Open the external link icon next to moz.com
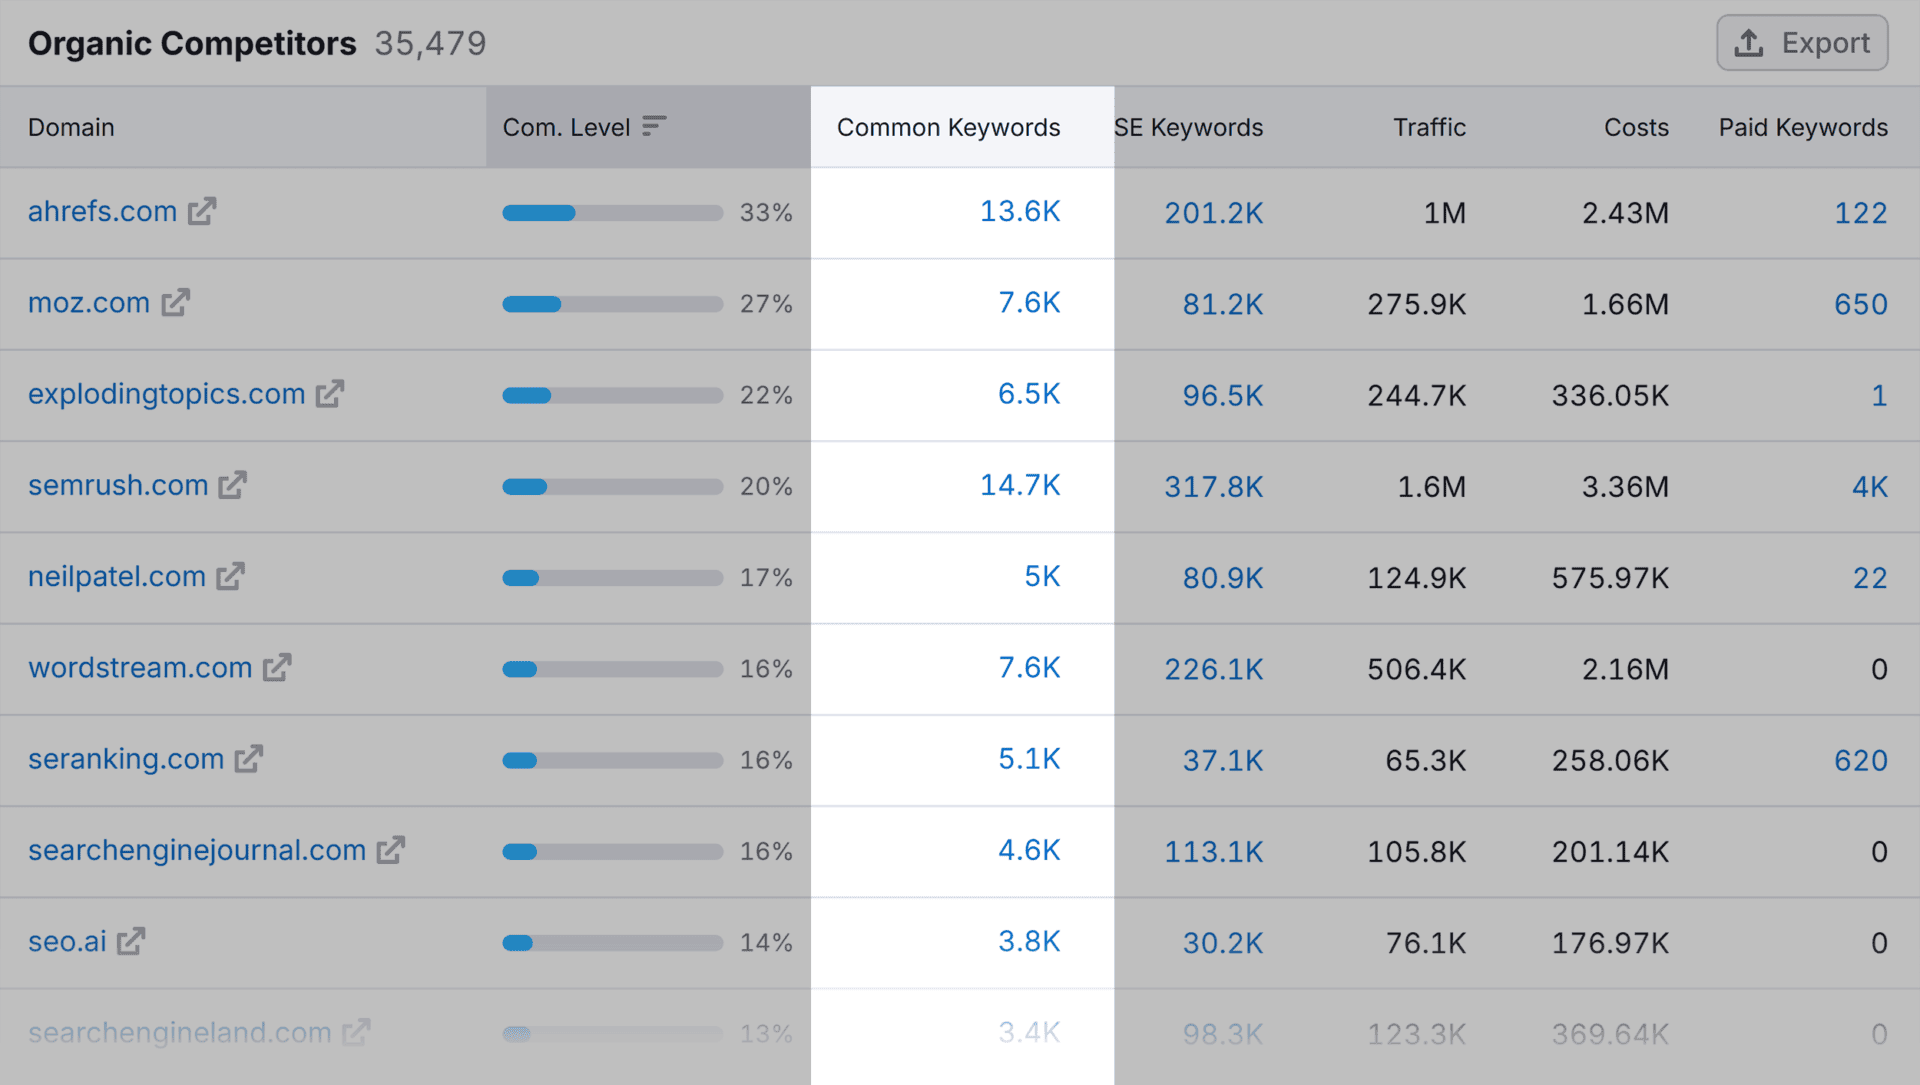Image resolution: width=1920 pixels, height=1085 pixels. pos(176,302)
